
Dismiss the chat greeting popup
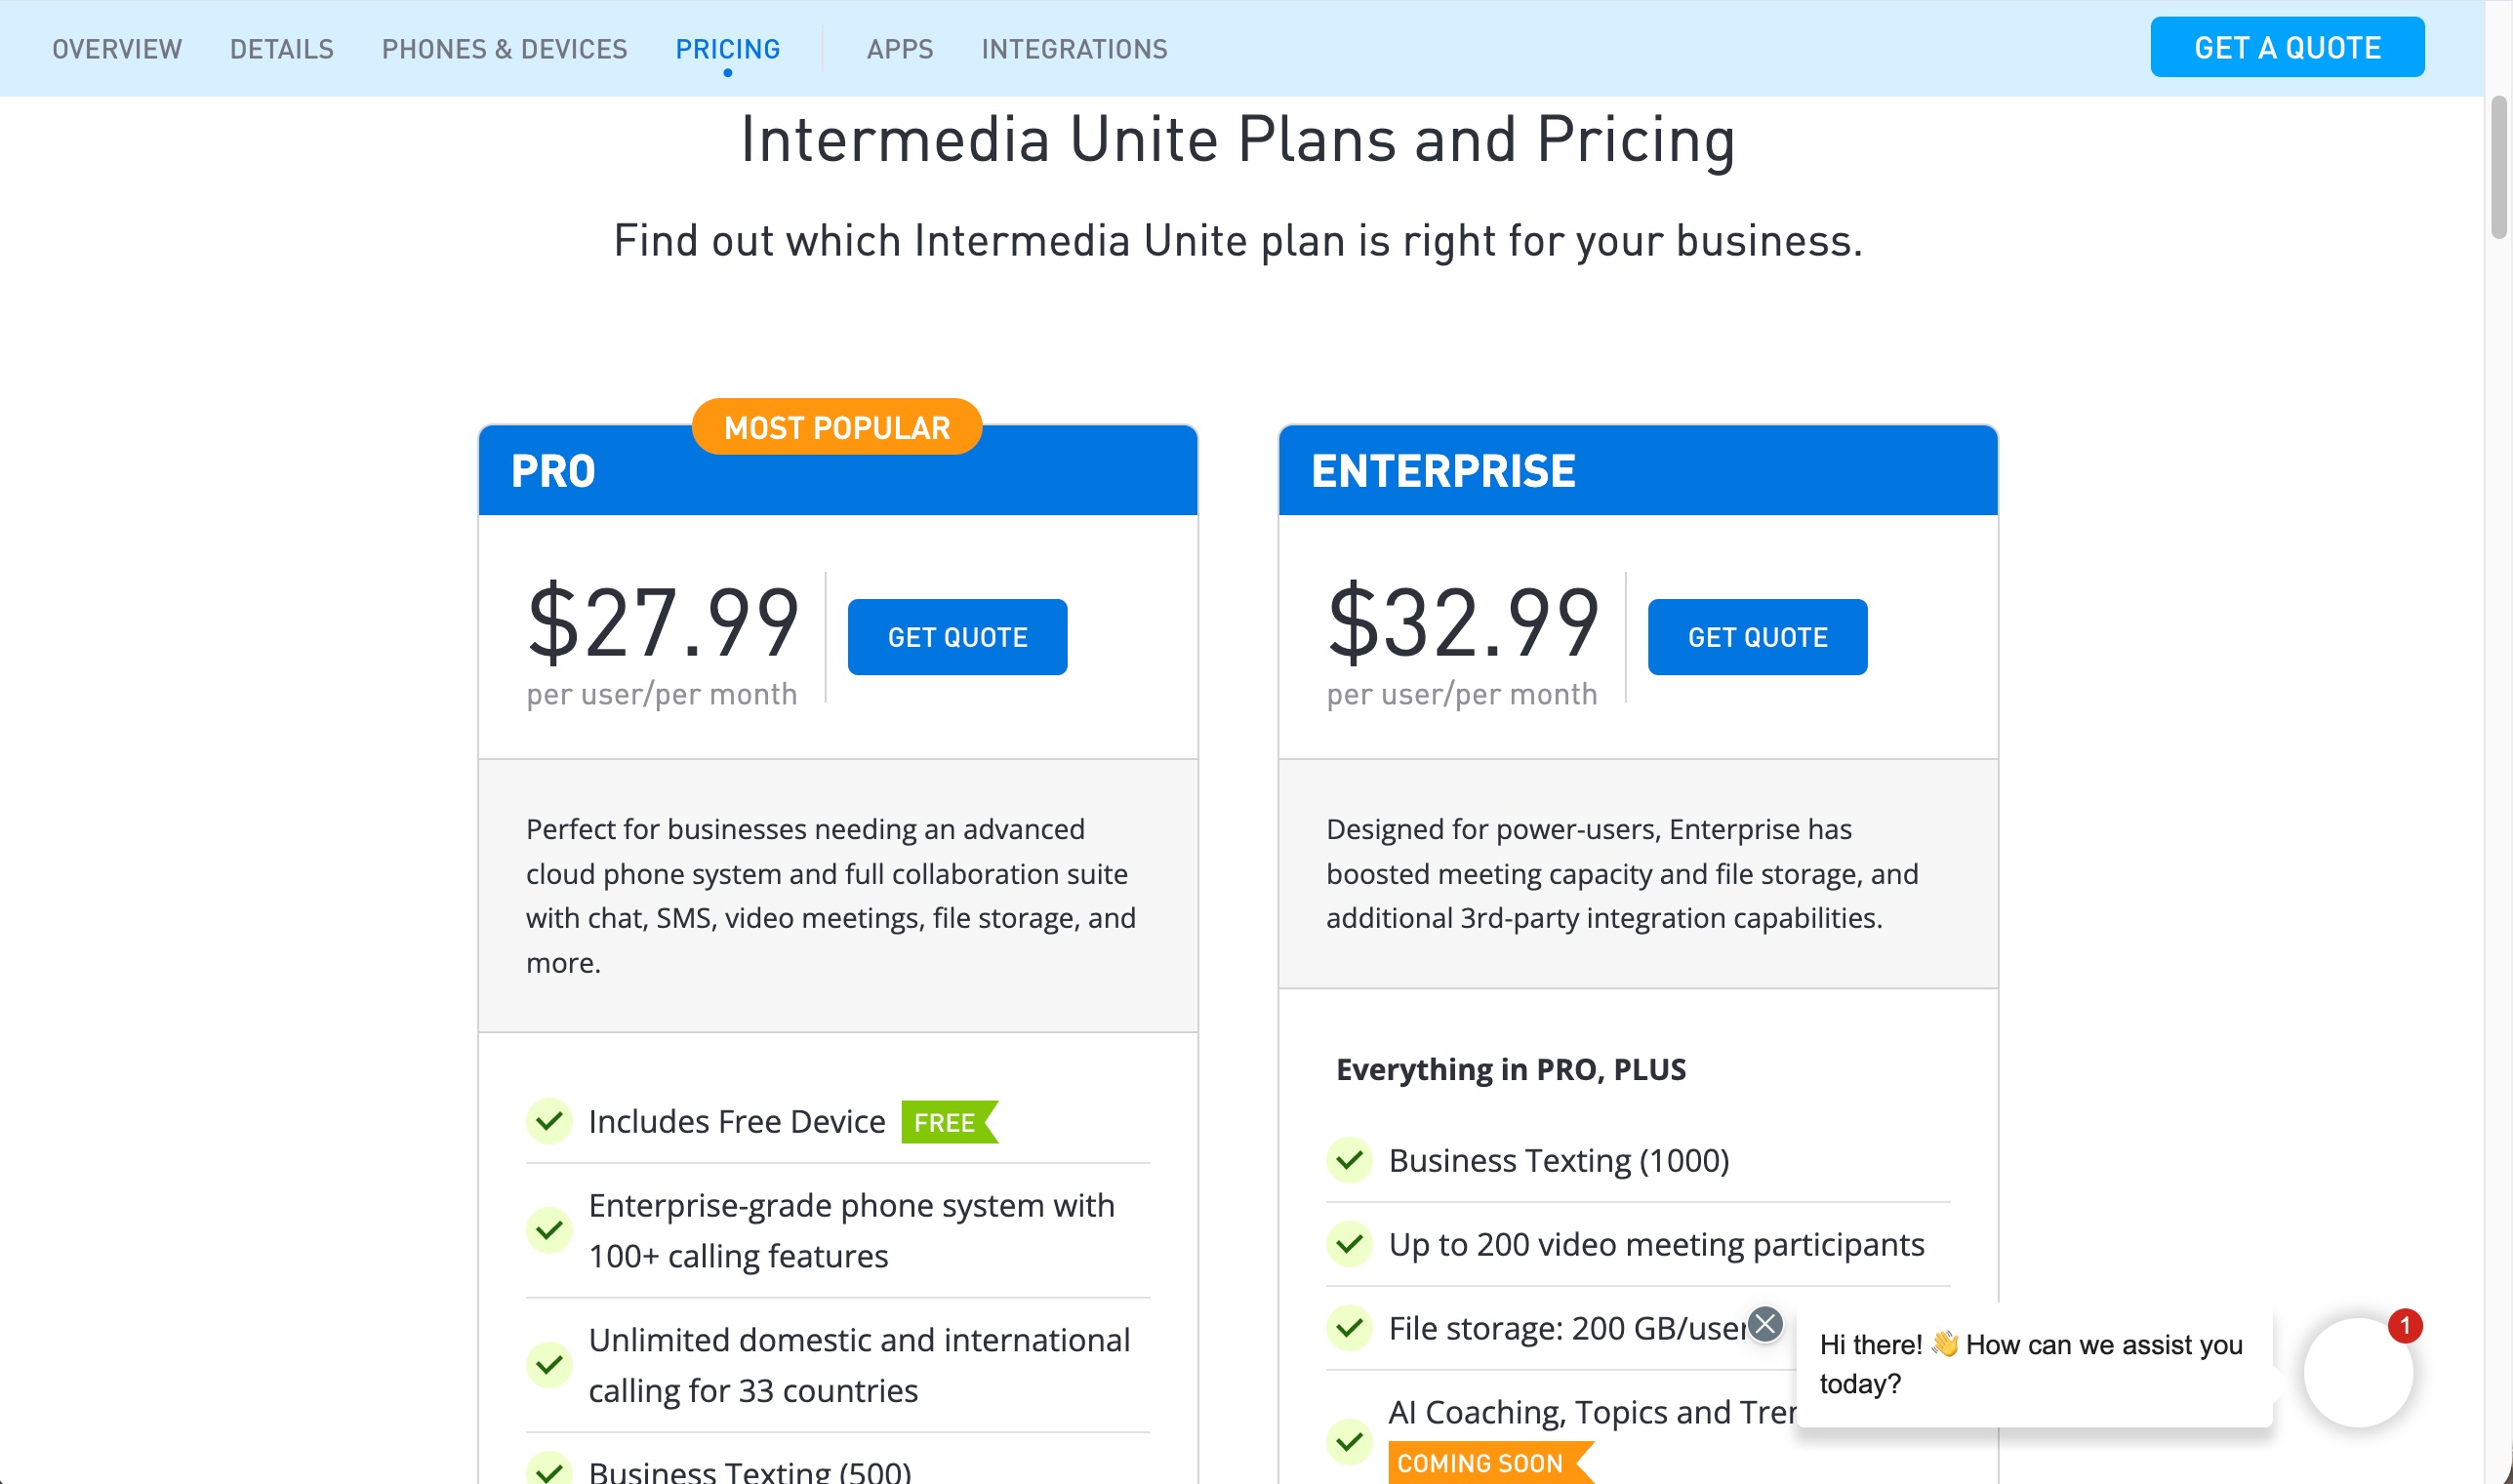[x=1767, y=1324]
